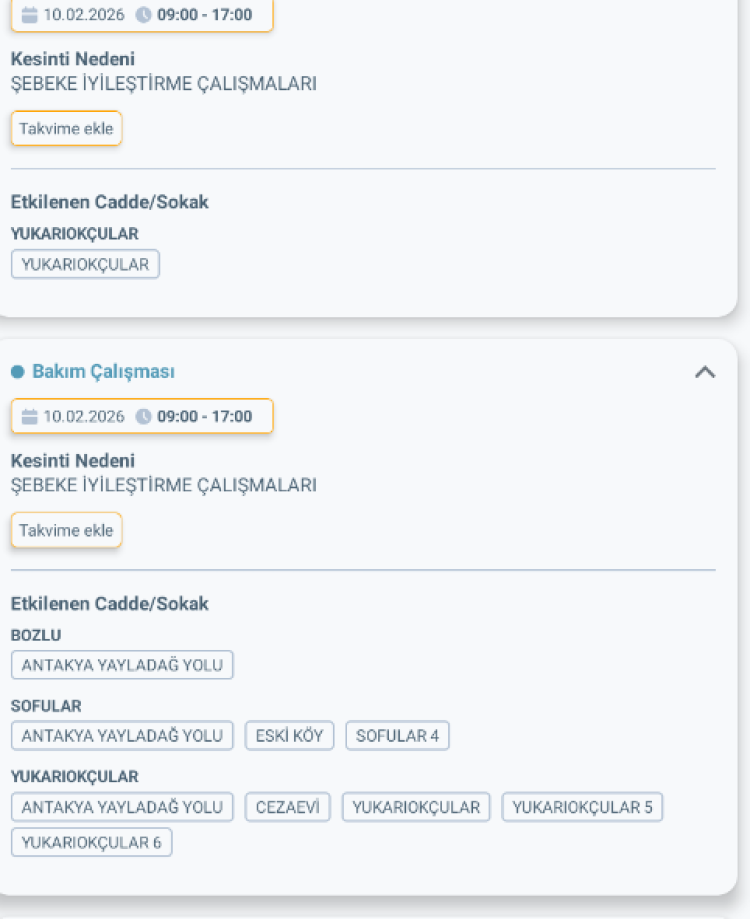Image resolution: width=750 pixels, height=919 pixels.
Task: Click the calendar icon in the Bakım Çalışması card
Action: pos(29,416)
